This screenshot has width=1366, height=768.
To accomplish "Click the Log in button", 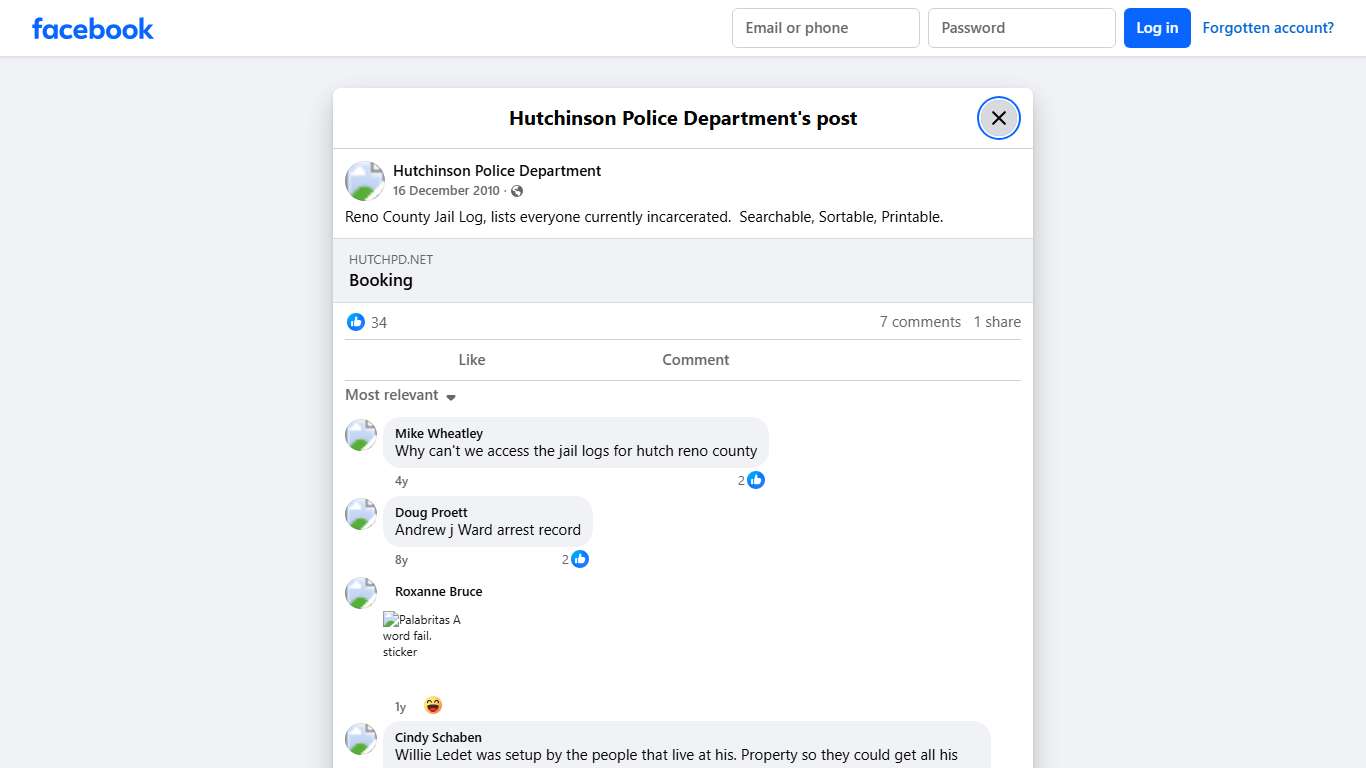I will click(x=1157, y=28).
